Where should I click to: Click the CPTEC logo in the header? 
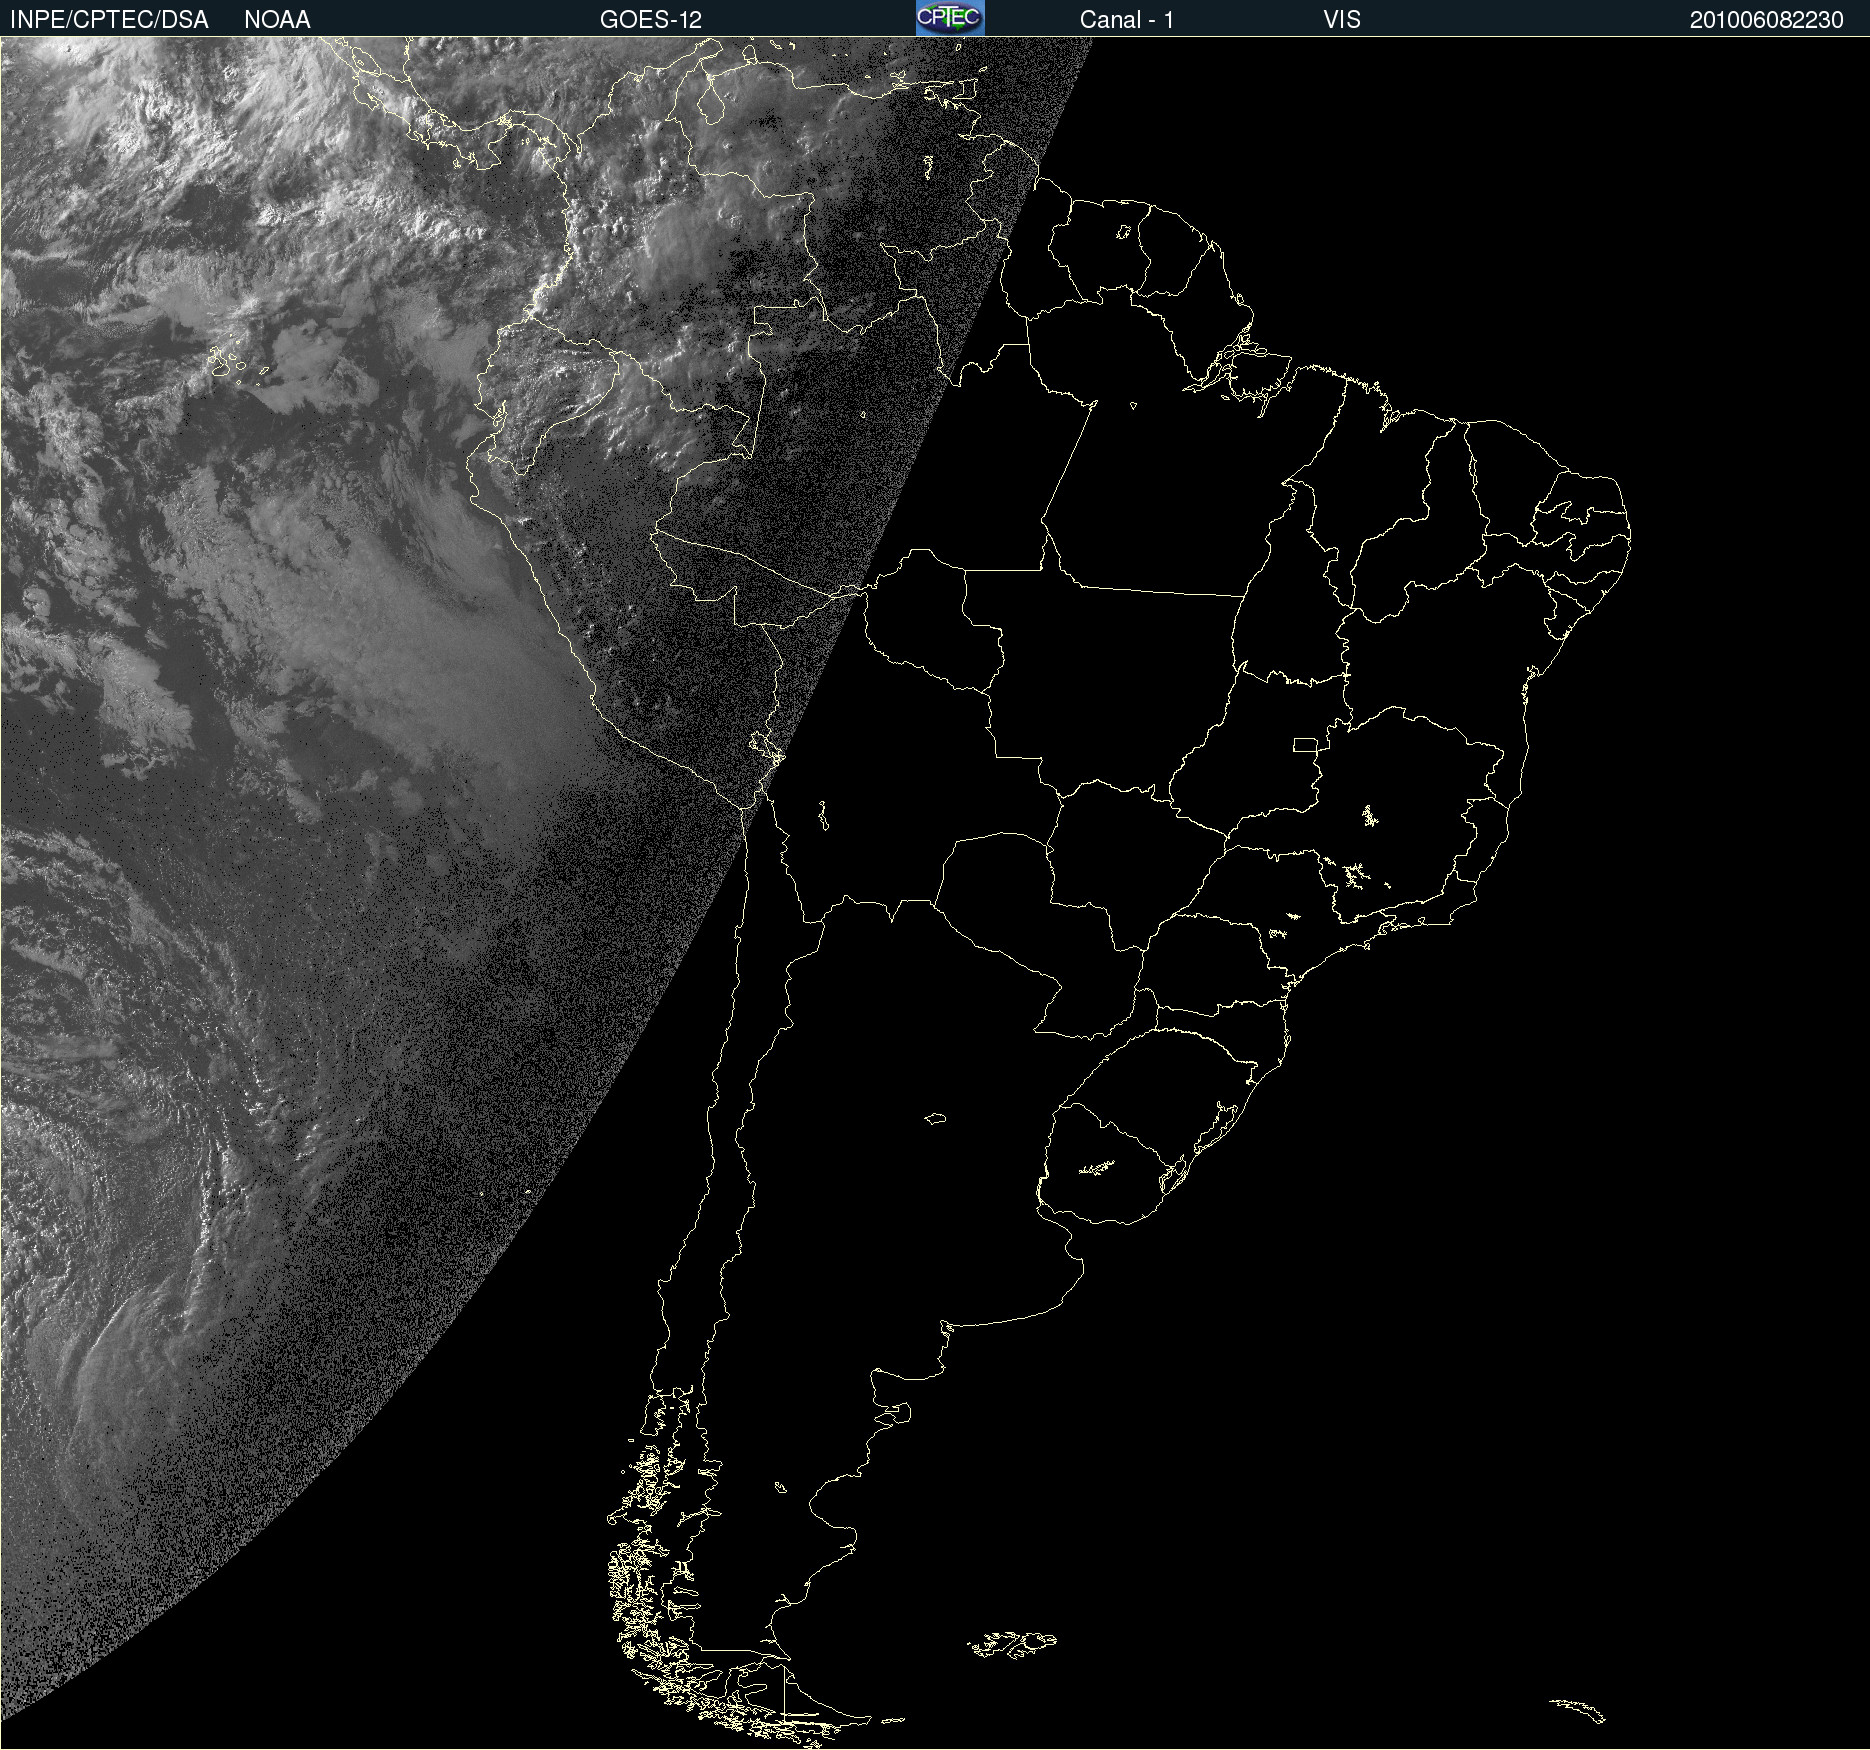coord(950,18)
